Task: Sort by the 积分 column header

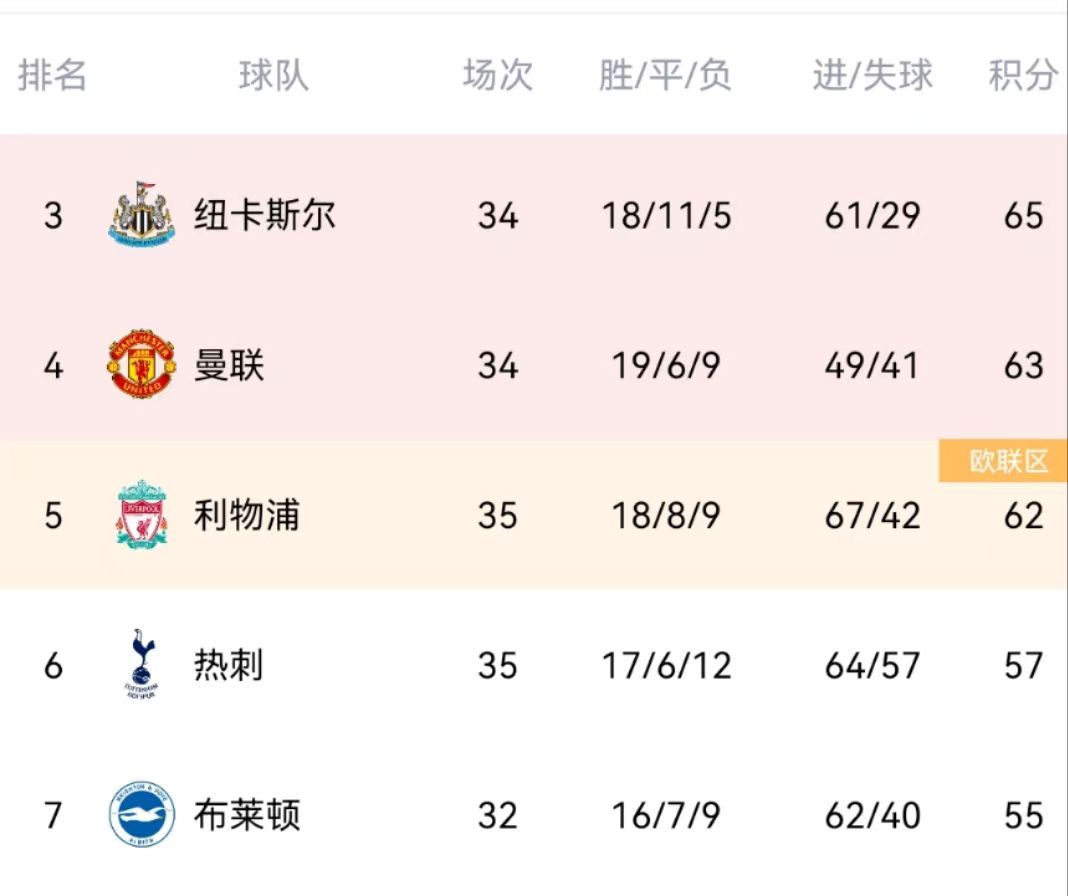Action: point(1024,75)
